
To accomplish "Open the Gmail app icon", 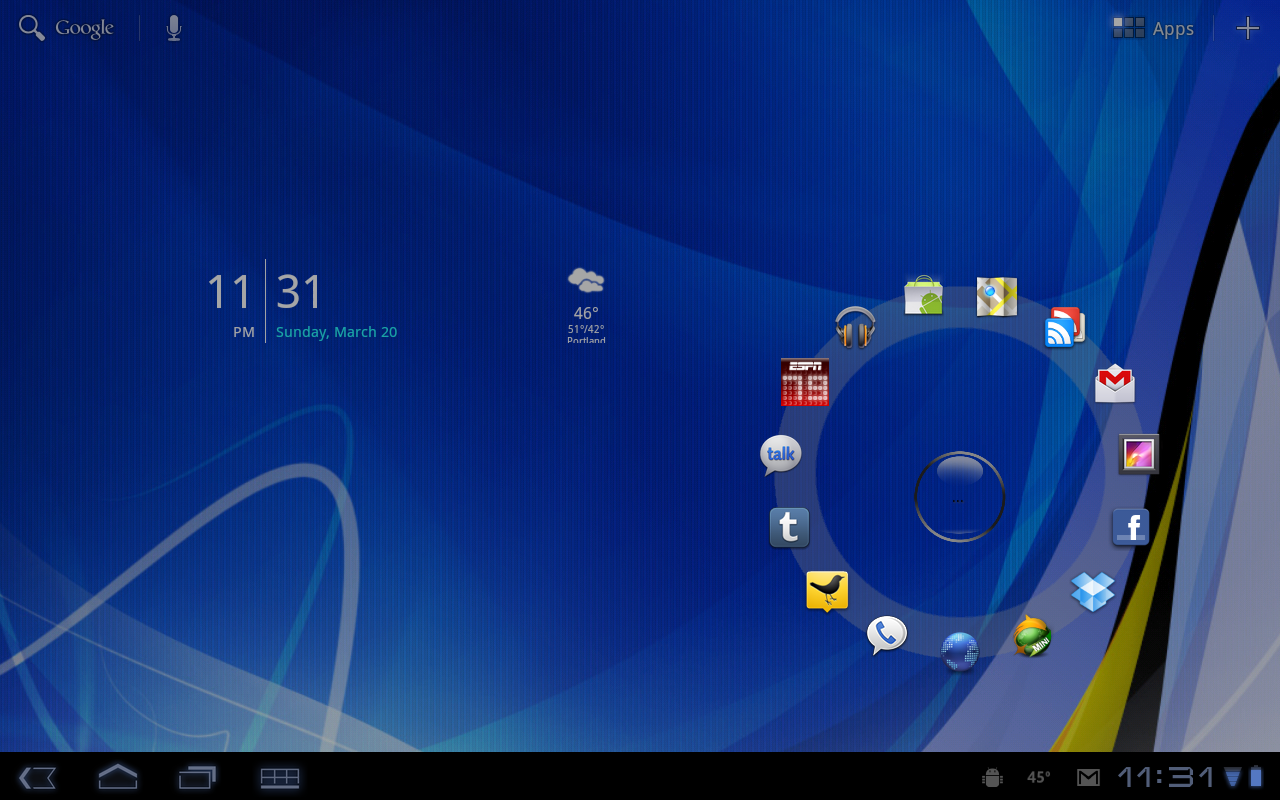I will [1114, 383].
